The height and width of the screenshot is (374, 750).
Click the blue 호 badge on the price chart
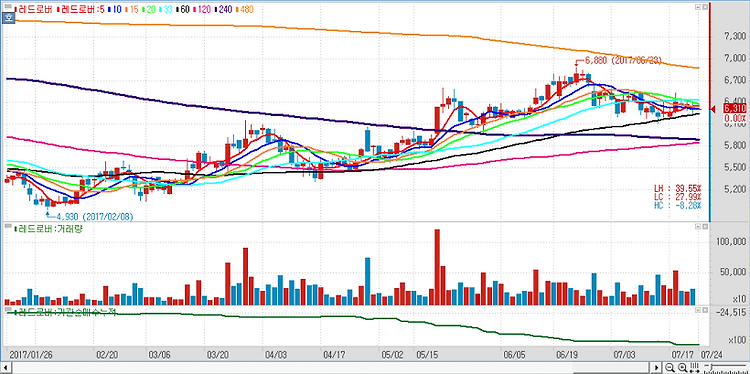[8, 18]
